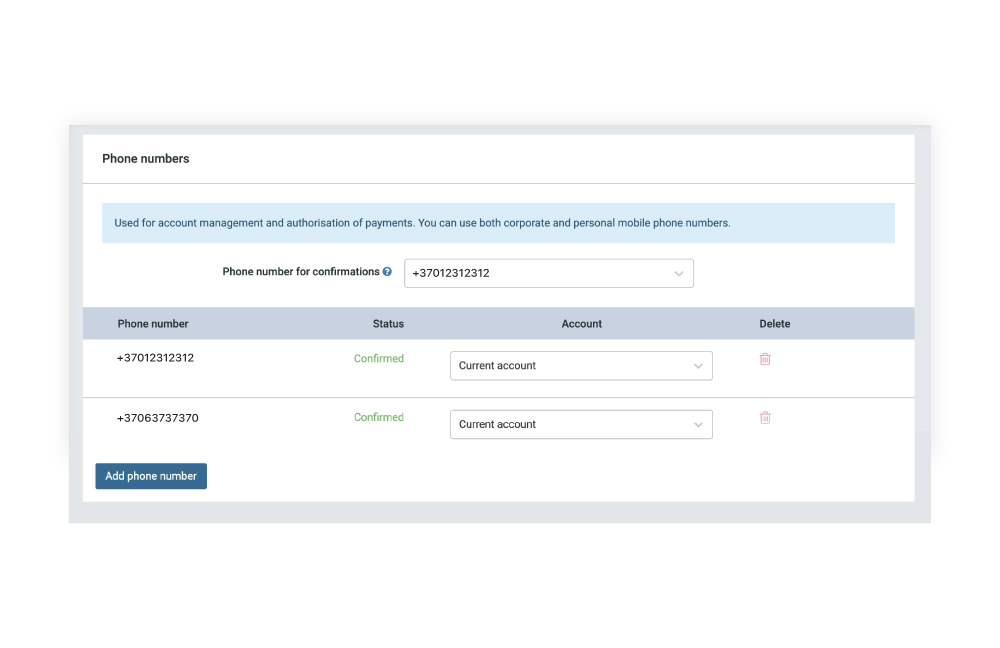Image resolution: width=1000 pixels, height=648 pixels.
Task: Delete phone number +37012312312 with trash icon
Action: [765, 359]
